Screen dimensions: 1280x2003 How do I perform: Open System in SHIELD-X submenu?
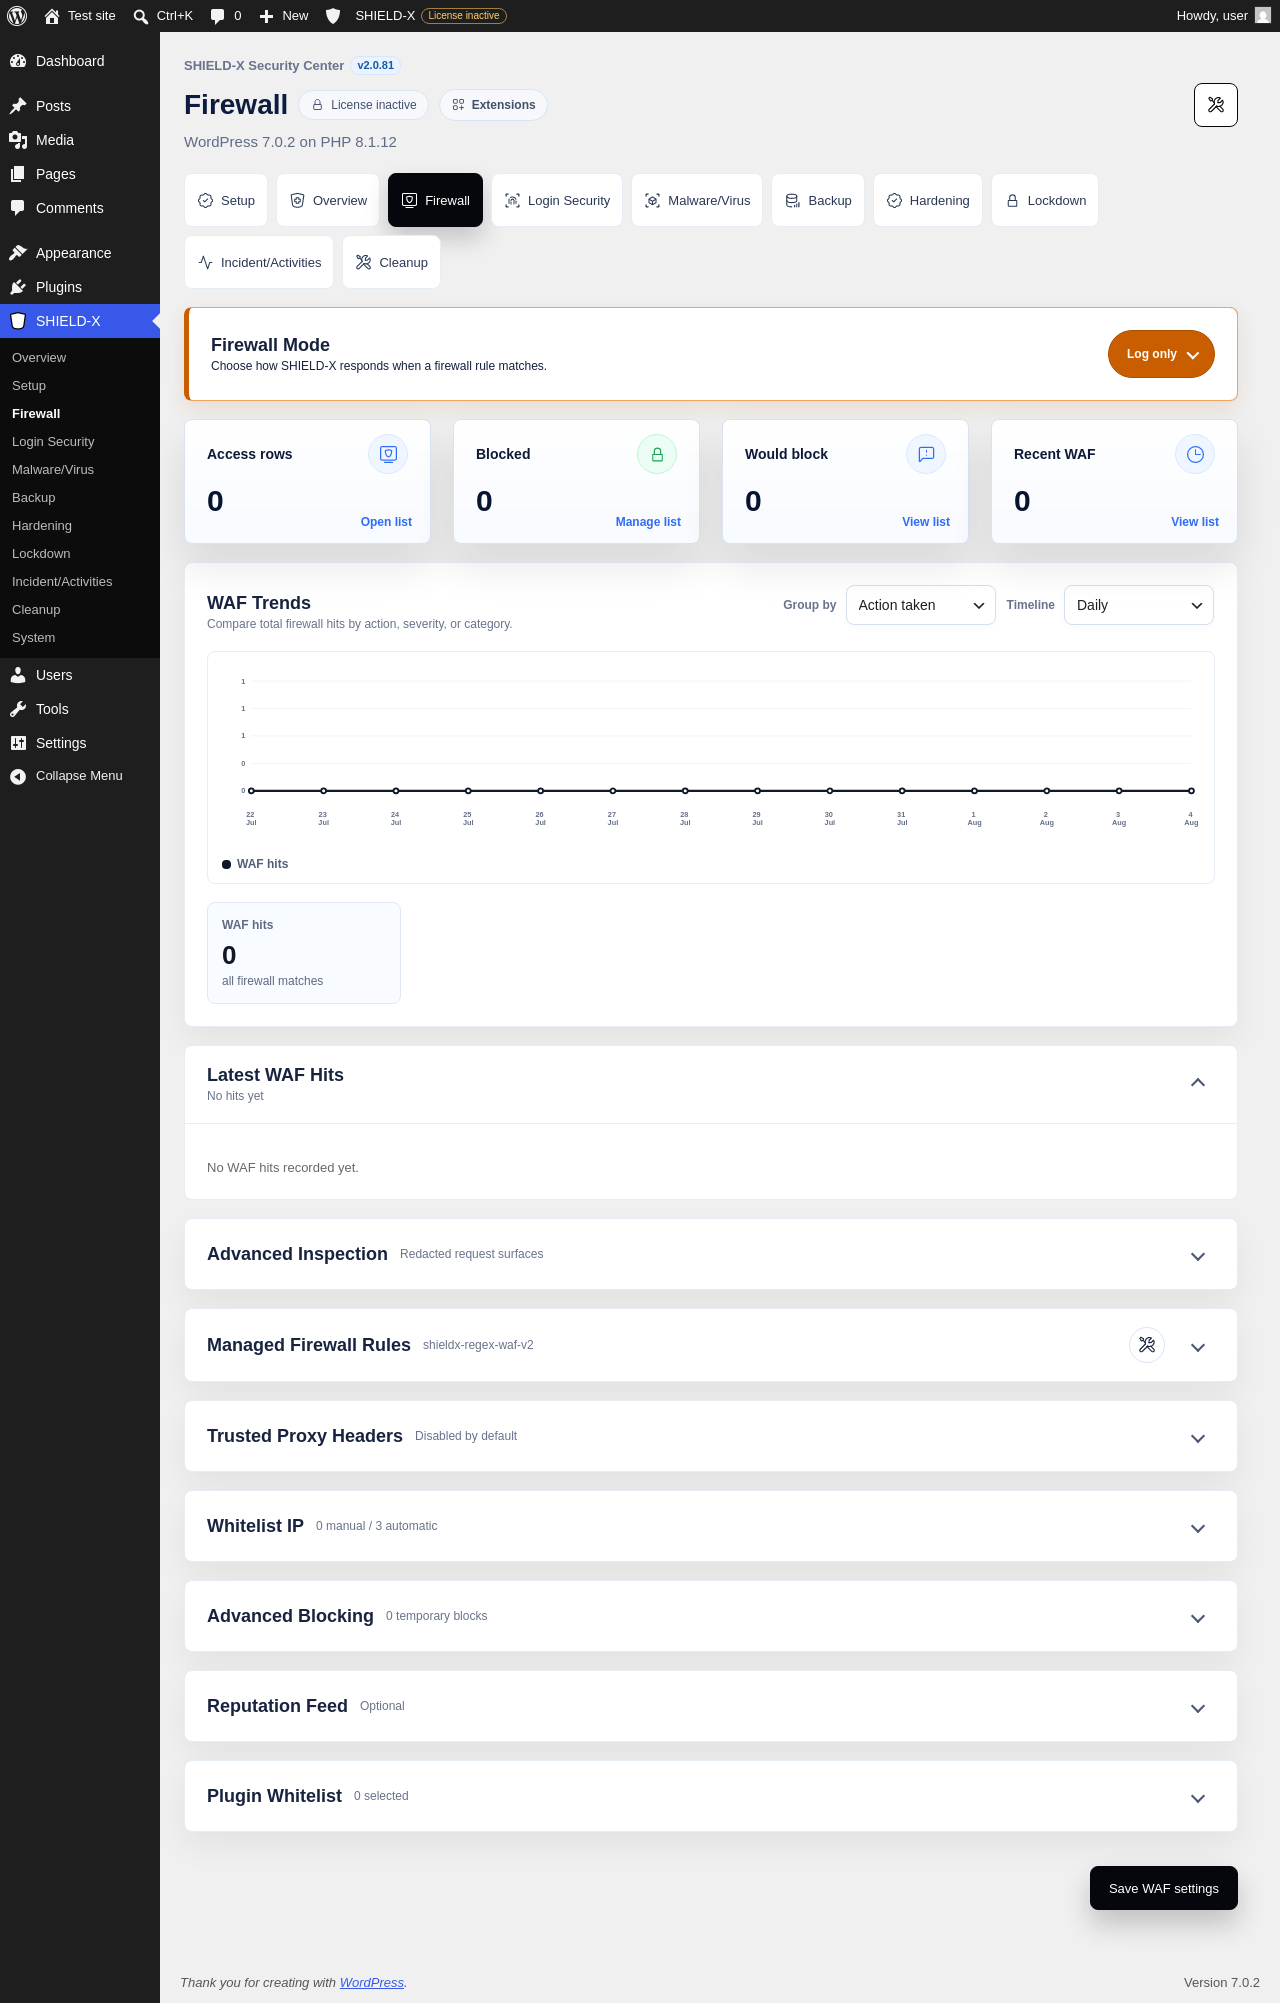80,638
